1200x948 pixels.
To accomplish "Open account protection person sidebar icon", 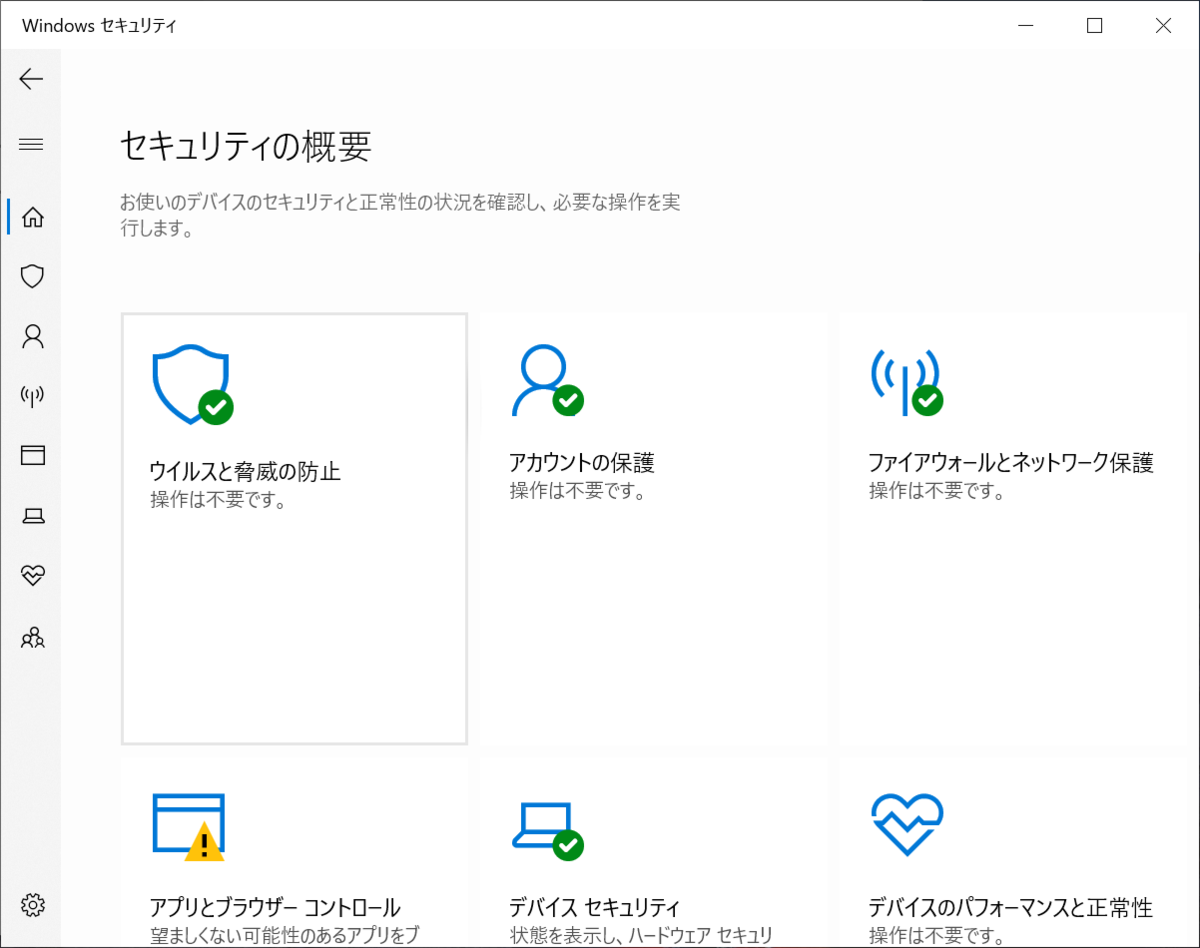I will [x=33, y=336].
